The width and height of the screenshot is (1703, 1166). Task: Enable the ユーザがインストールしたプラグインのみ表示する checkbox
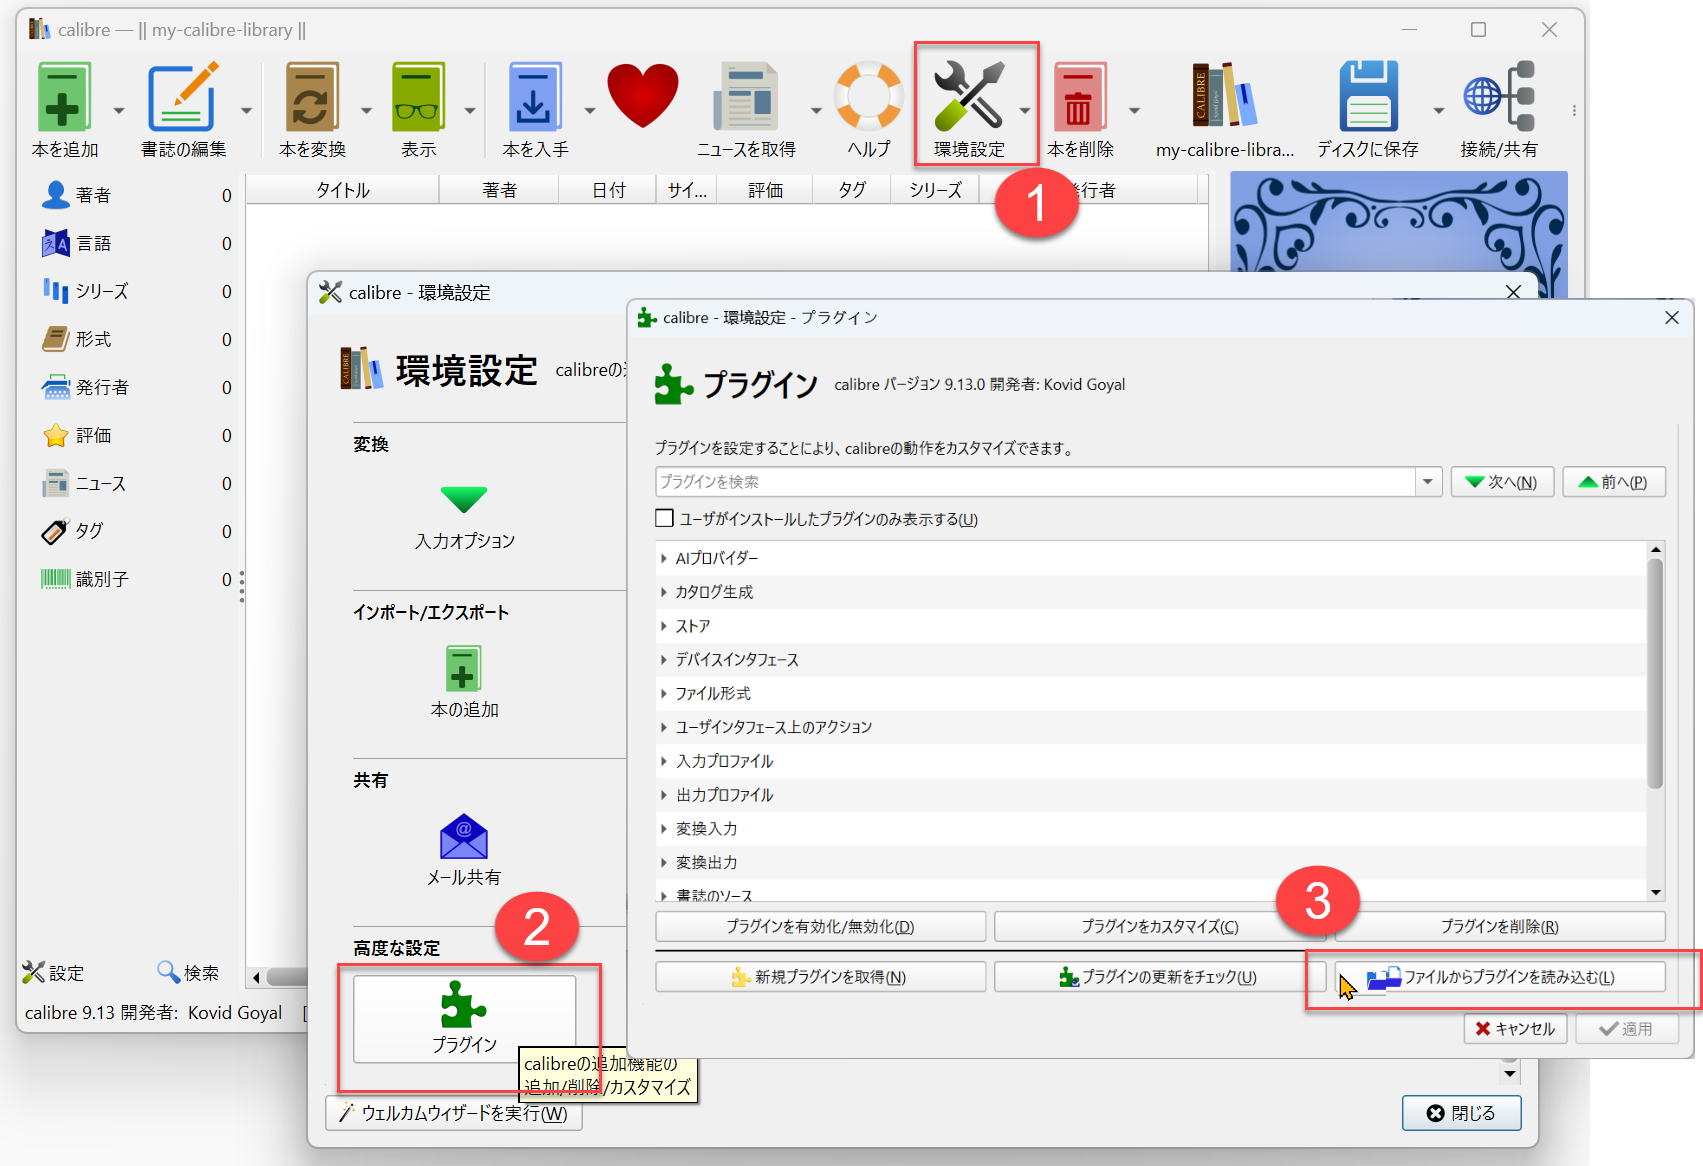664,518
